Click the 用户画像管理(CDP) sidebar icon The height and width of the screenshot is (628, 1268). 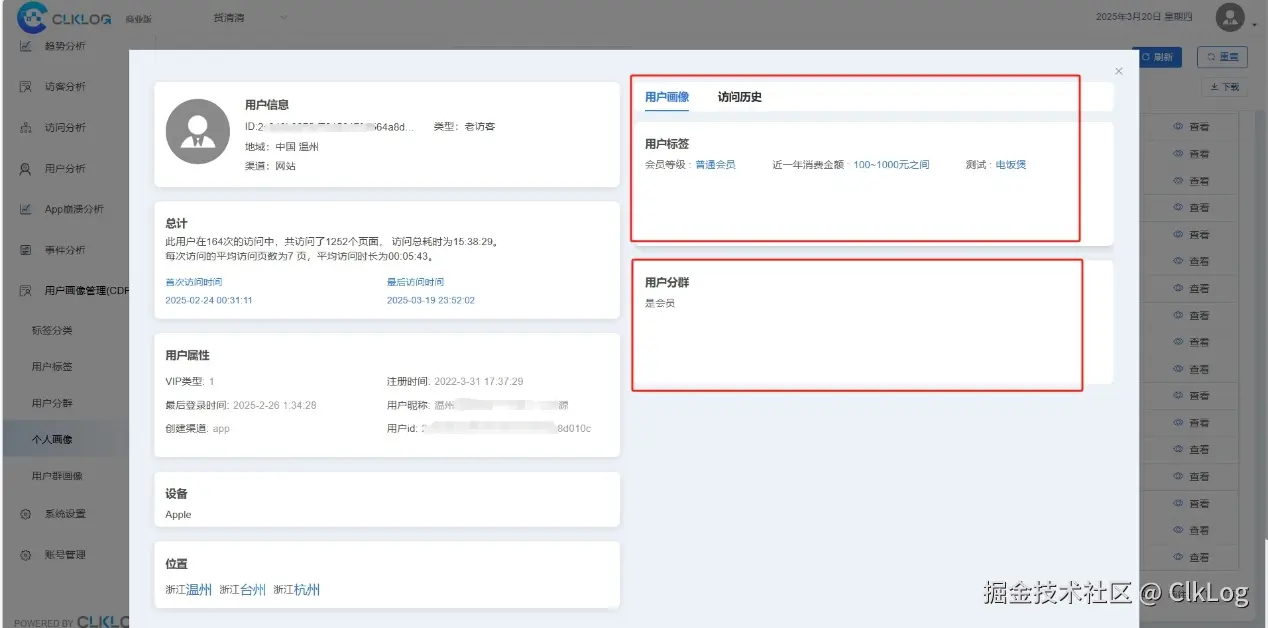25,291
